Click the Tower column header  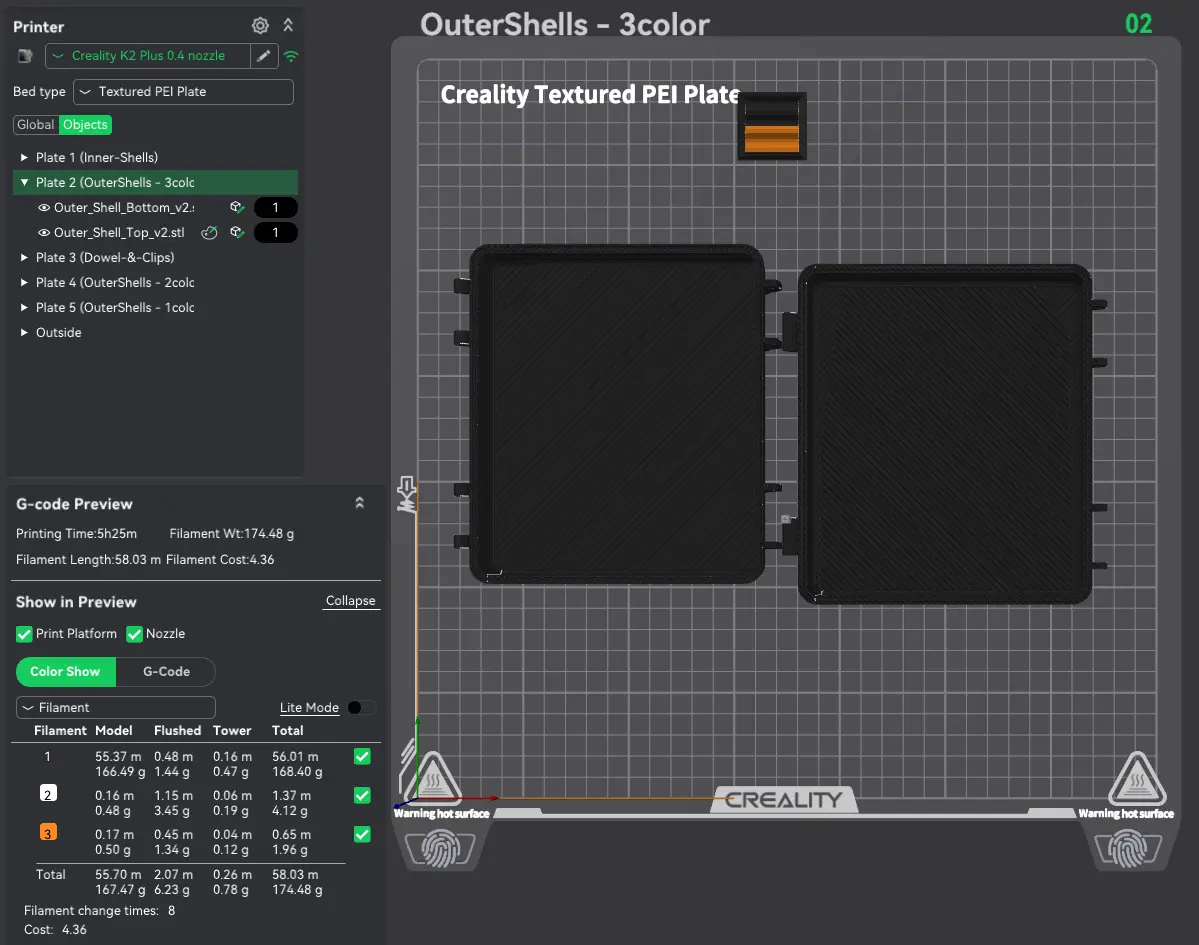click(232, 731)
